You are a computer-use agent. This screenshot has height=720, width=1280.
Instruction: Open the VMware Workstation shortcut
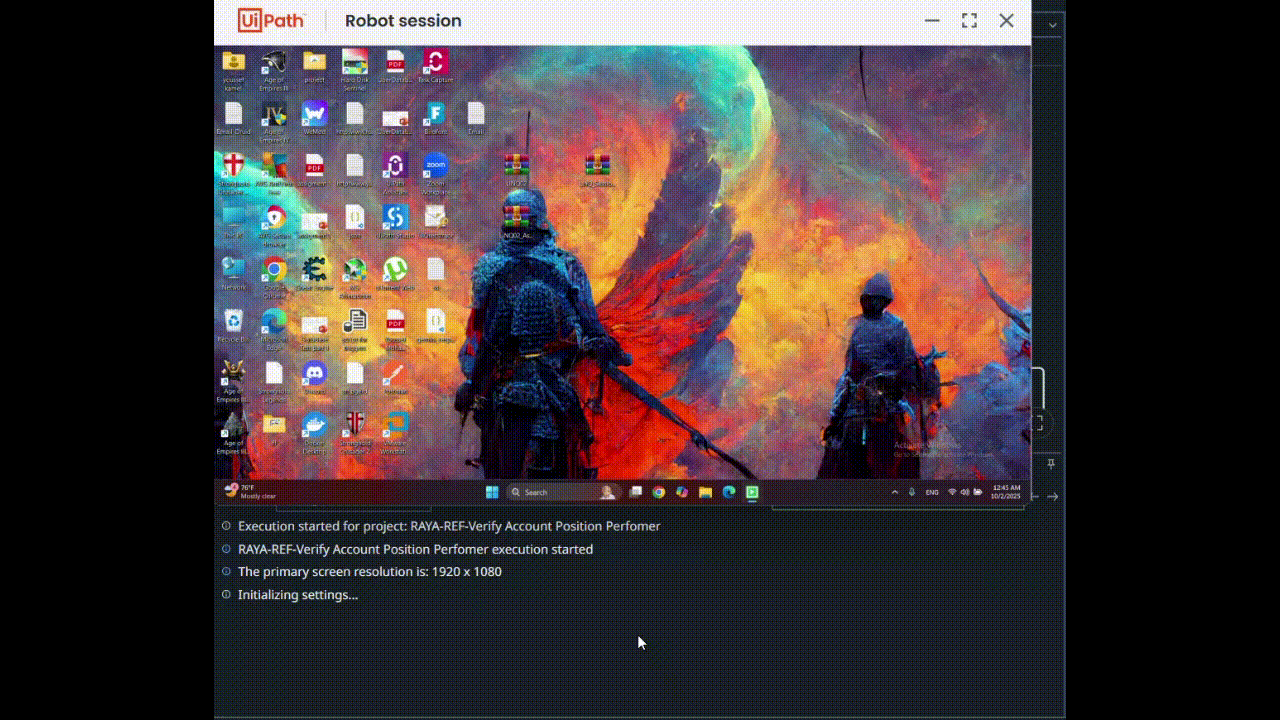click(x=395, y=430)
